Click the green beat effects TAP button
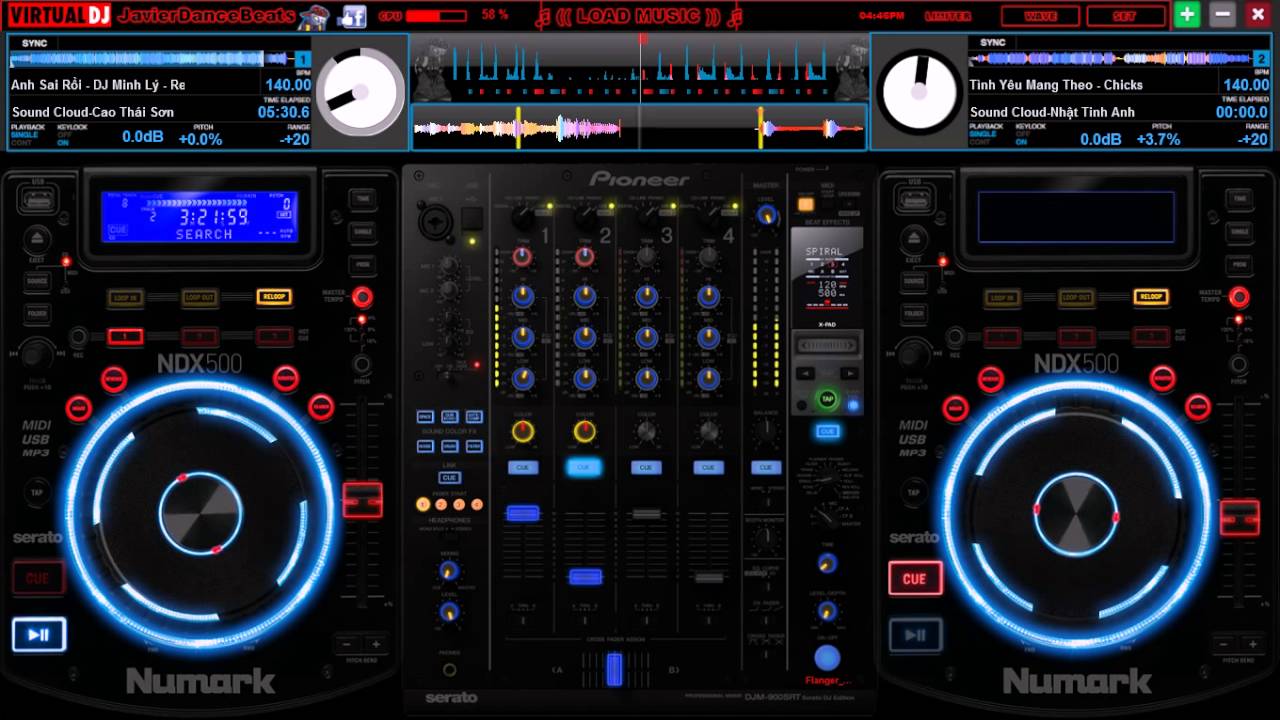 pyautogui.click(x=827, y=399)
